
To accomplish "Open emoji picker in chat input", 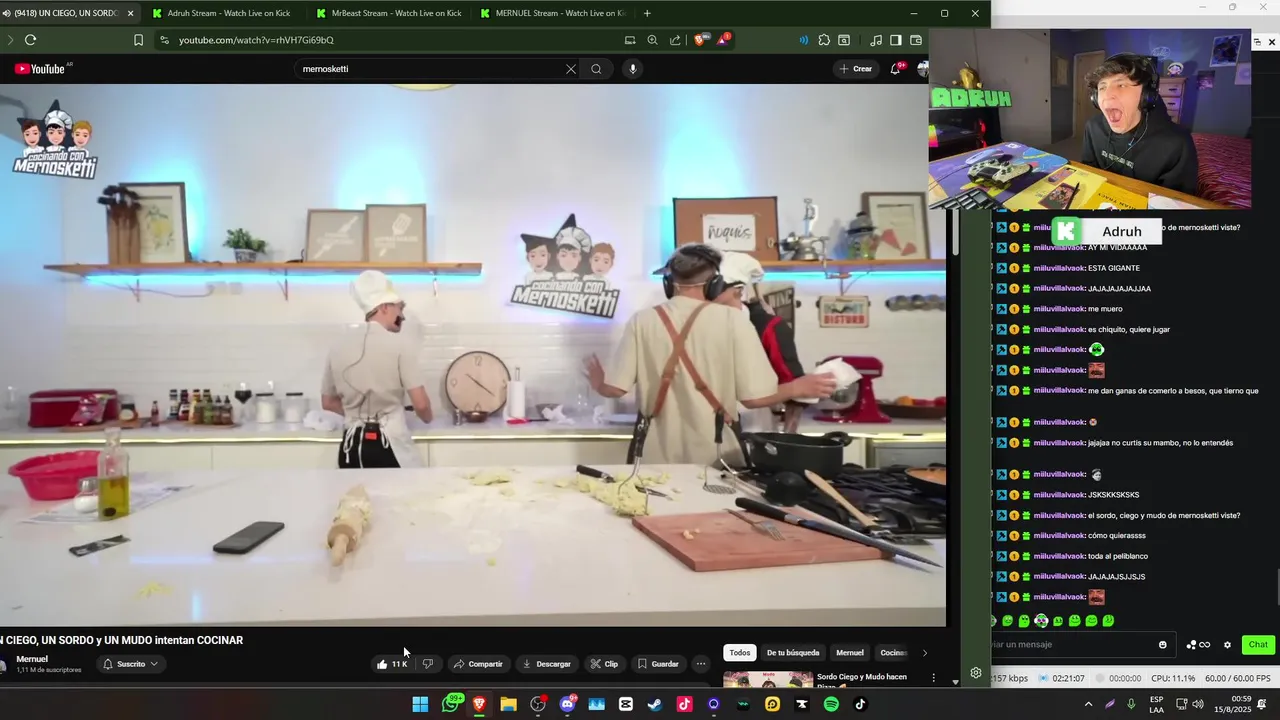I will 1162,645.
